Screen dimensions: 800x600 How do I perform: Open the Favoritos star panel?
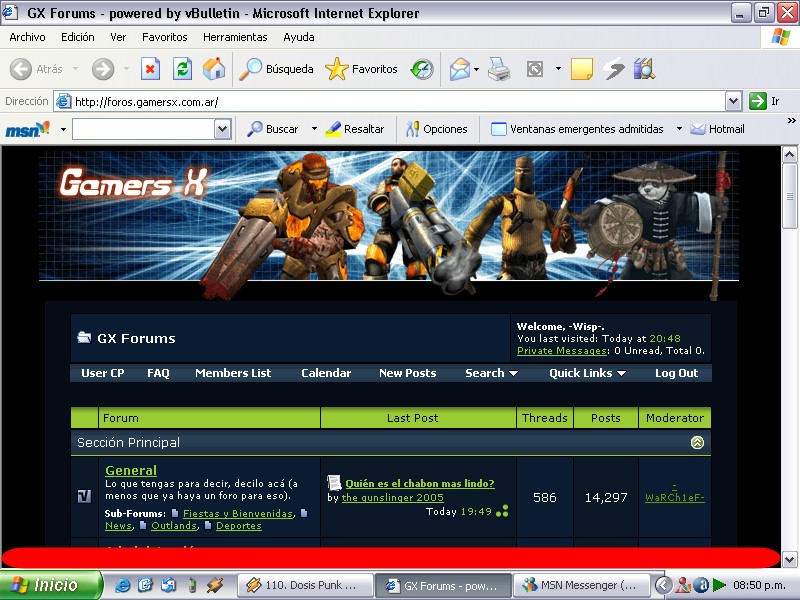[361, 69]
